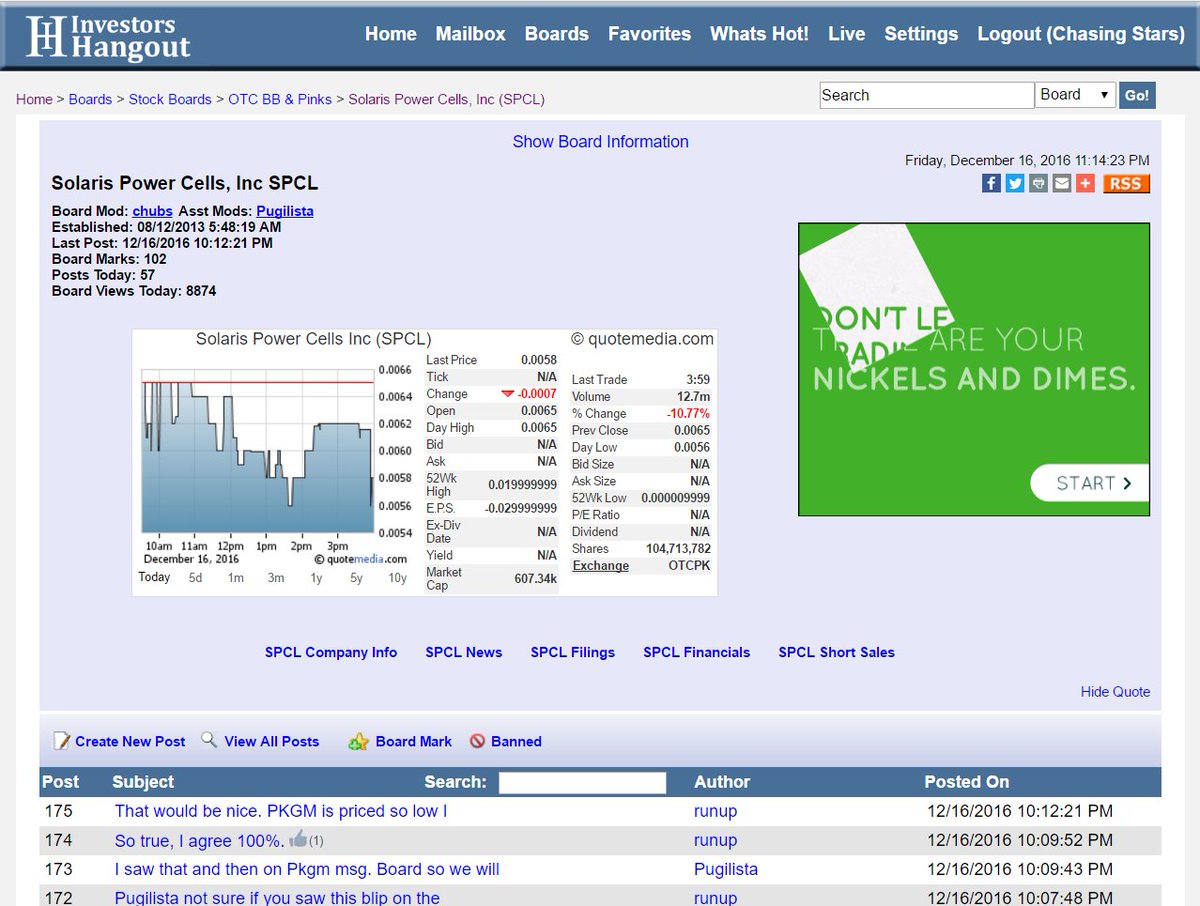1200x906 pixels.
Task: Open SPCL Short Sales
Action: [837, 652]
